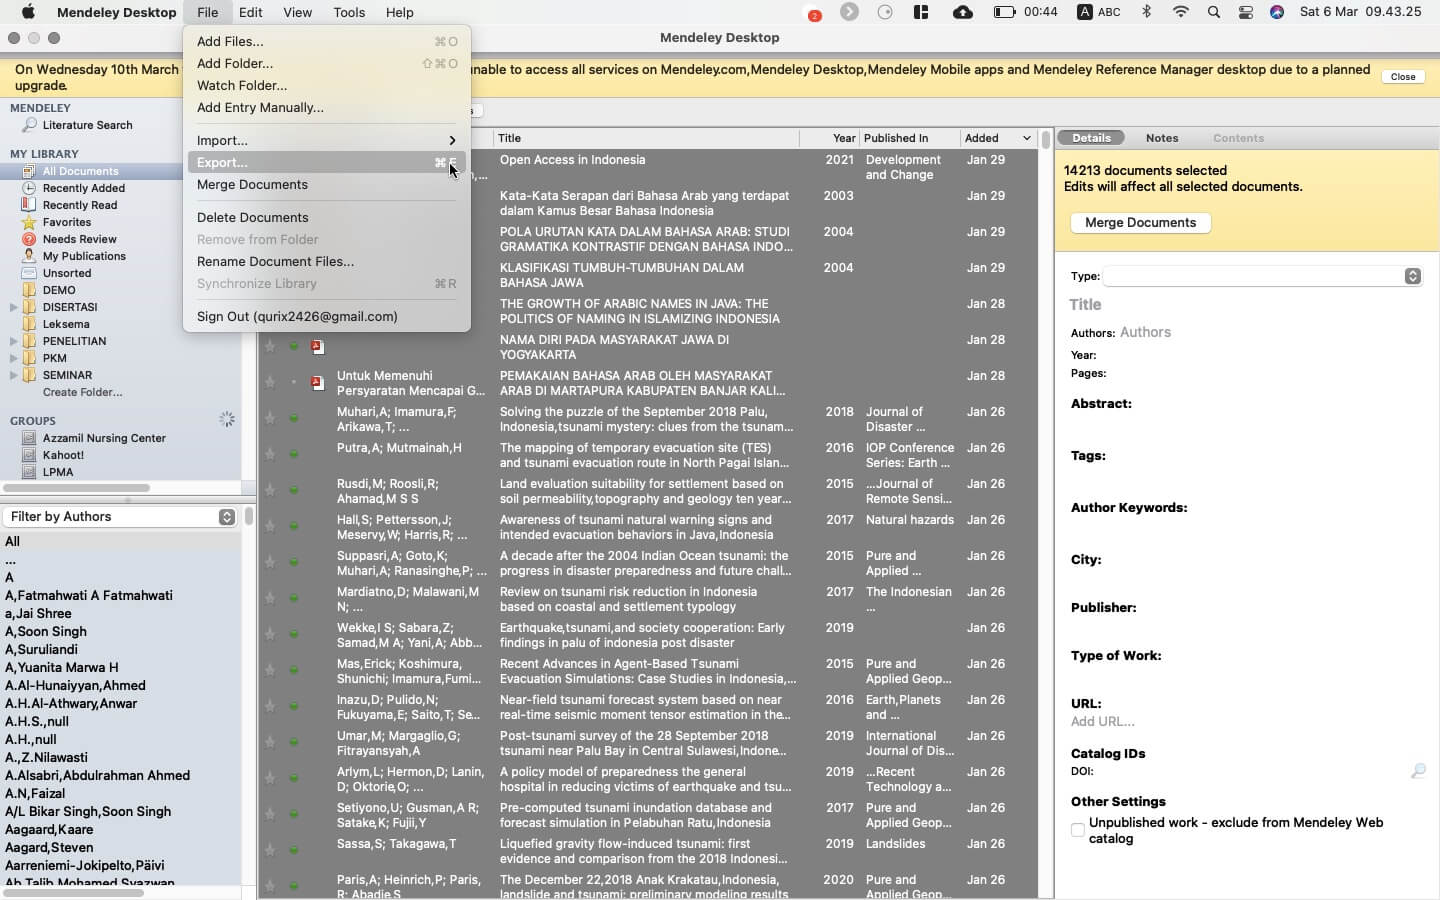Open the Type dropdown in the Details panel

click(1413, 276)
